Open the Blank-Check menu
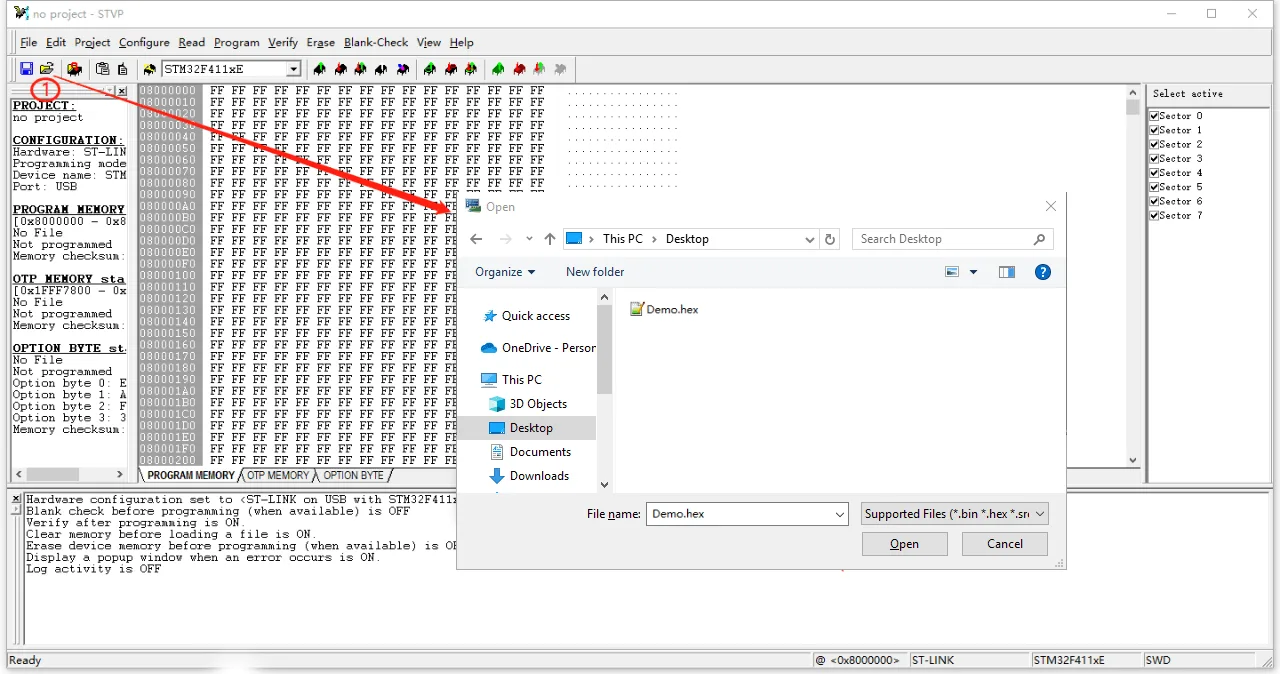The image size is (1280, 674). pyautogui.click(x=376, y=42)
